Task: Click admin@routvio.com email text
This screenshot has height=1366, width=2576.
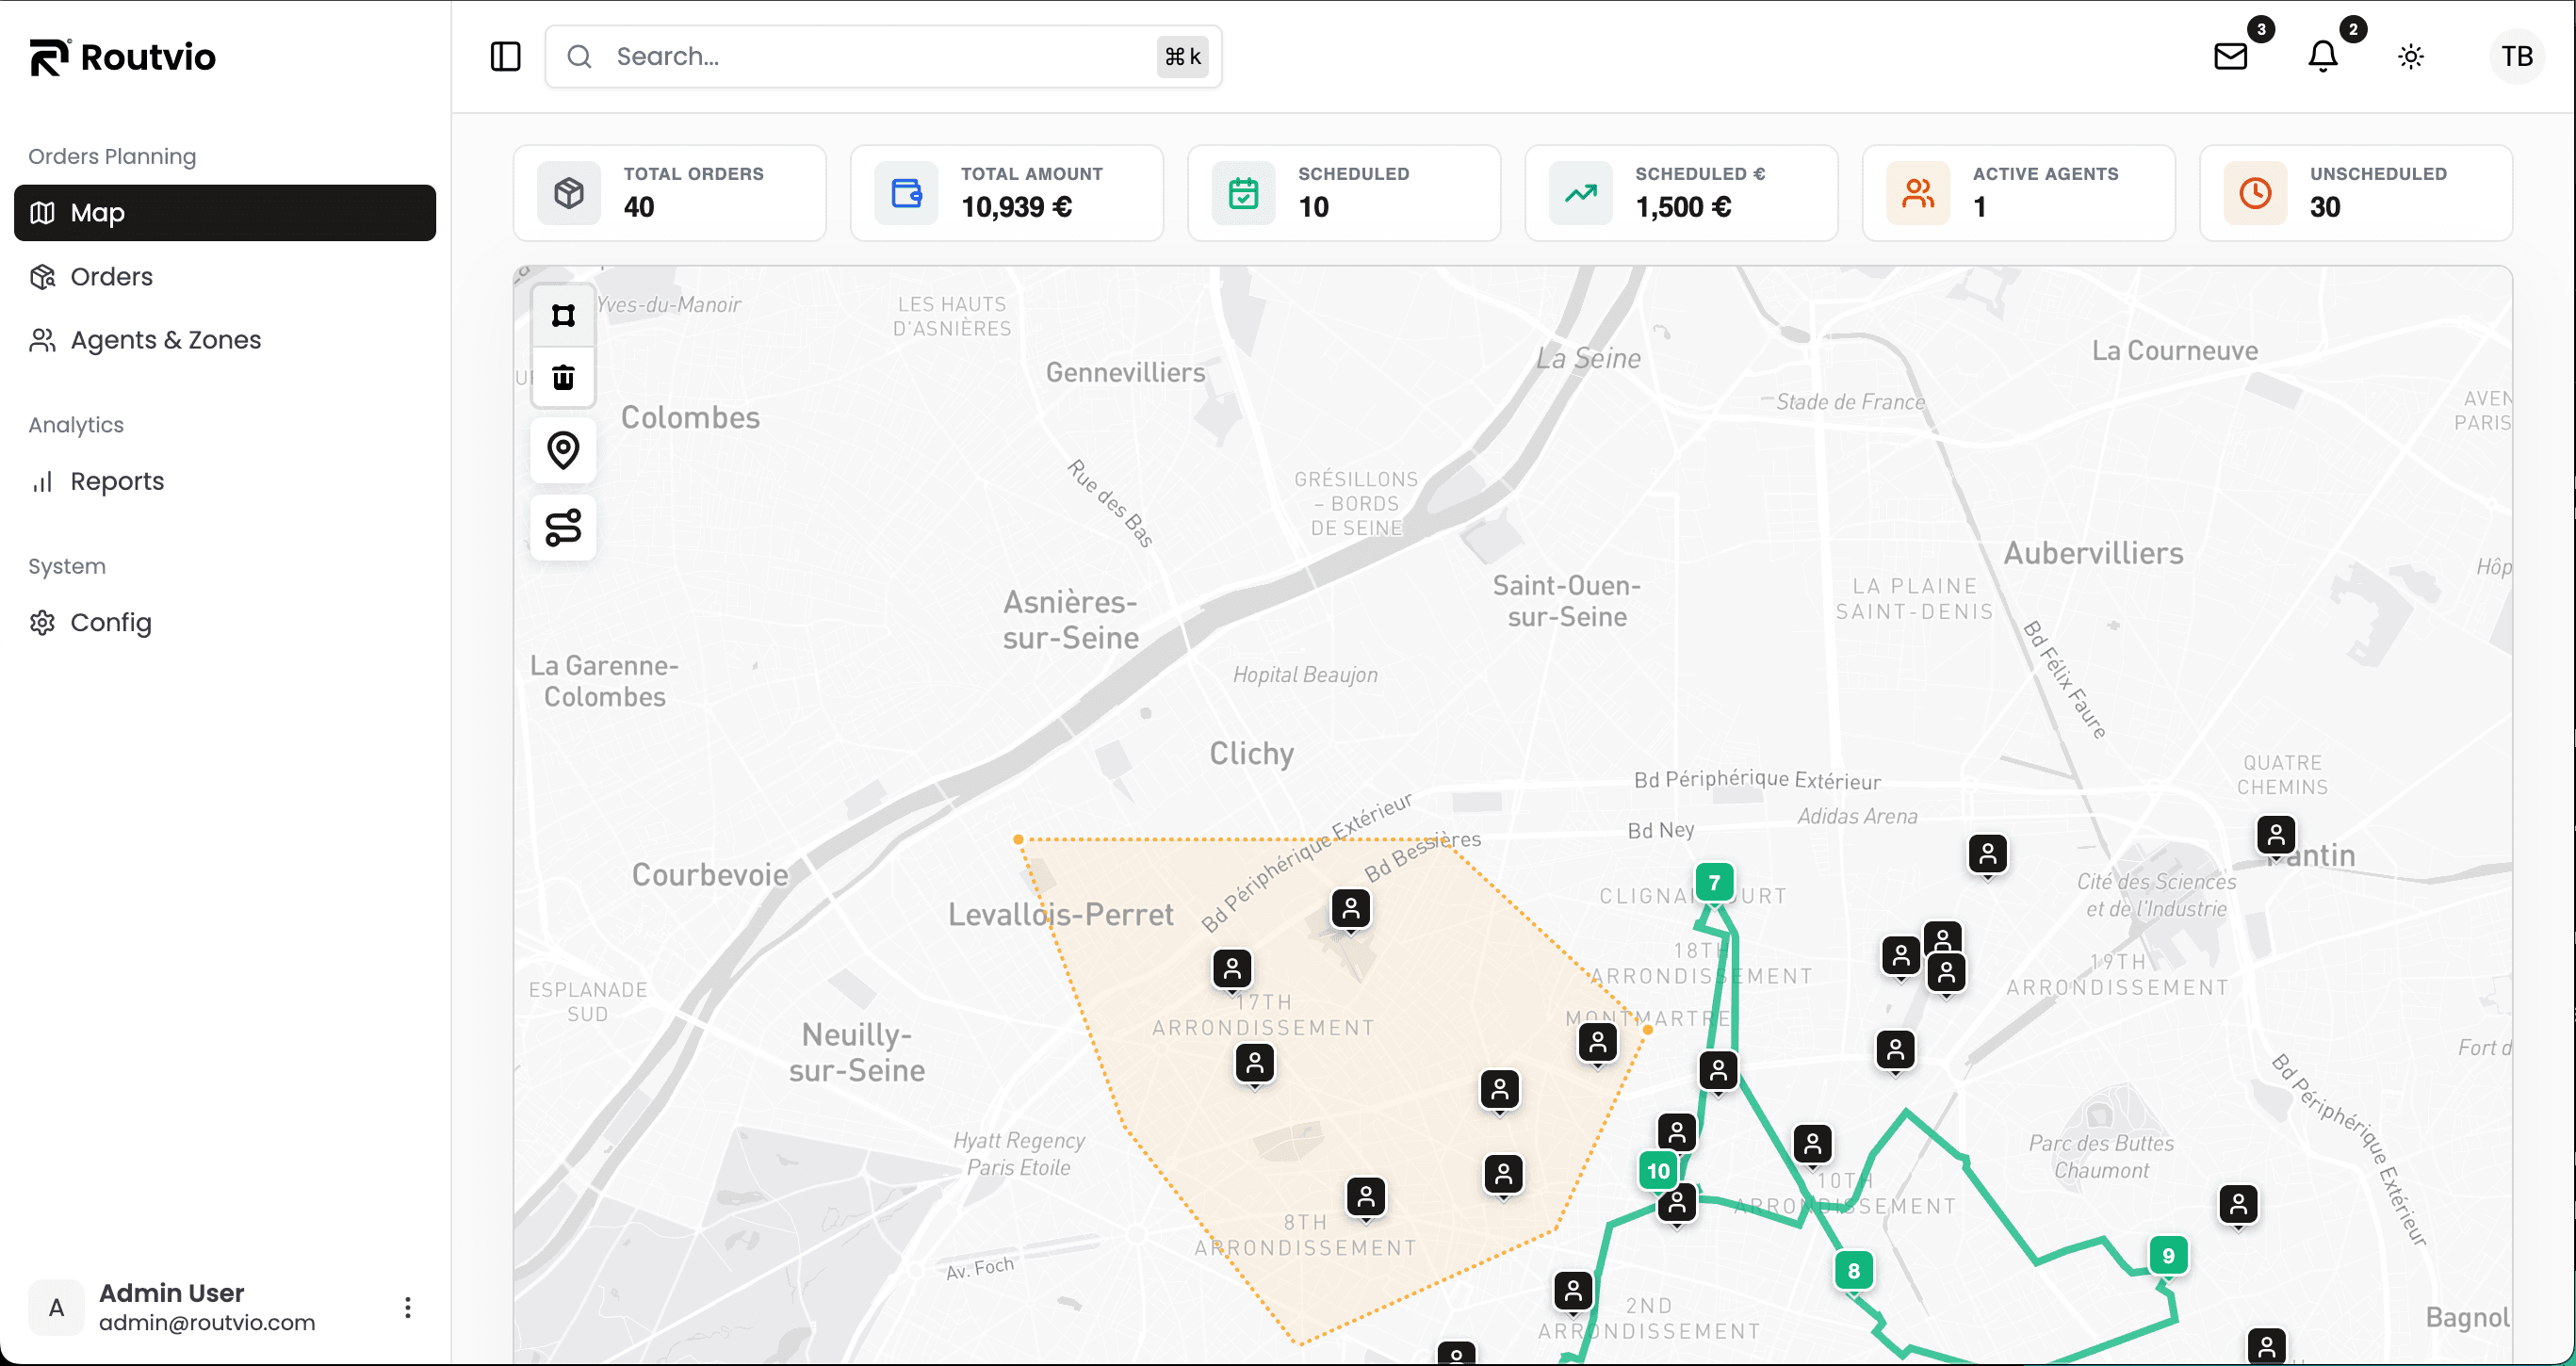Action: pyautogui.click(x=207, y=1322)
